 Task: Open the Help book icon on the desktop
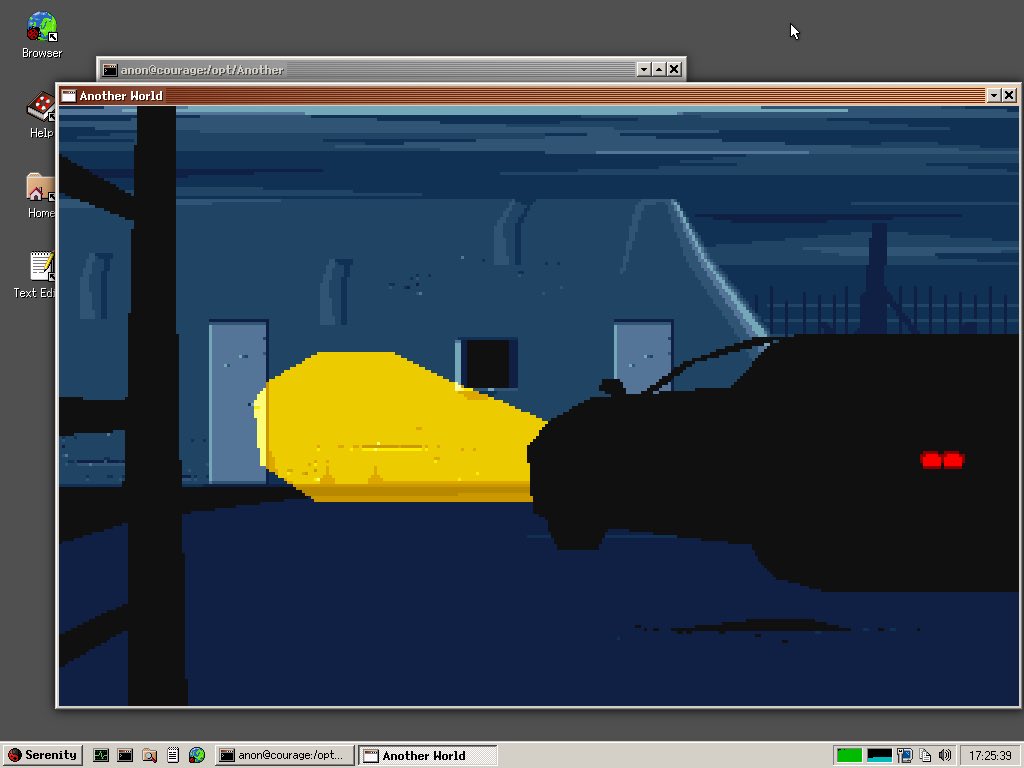(x=40, y=105)
